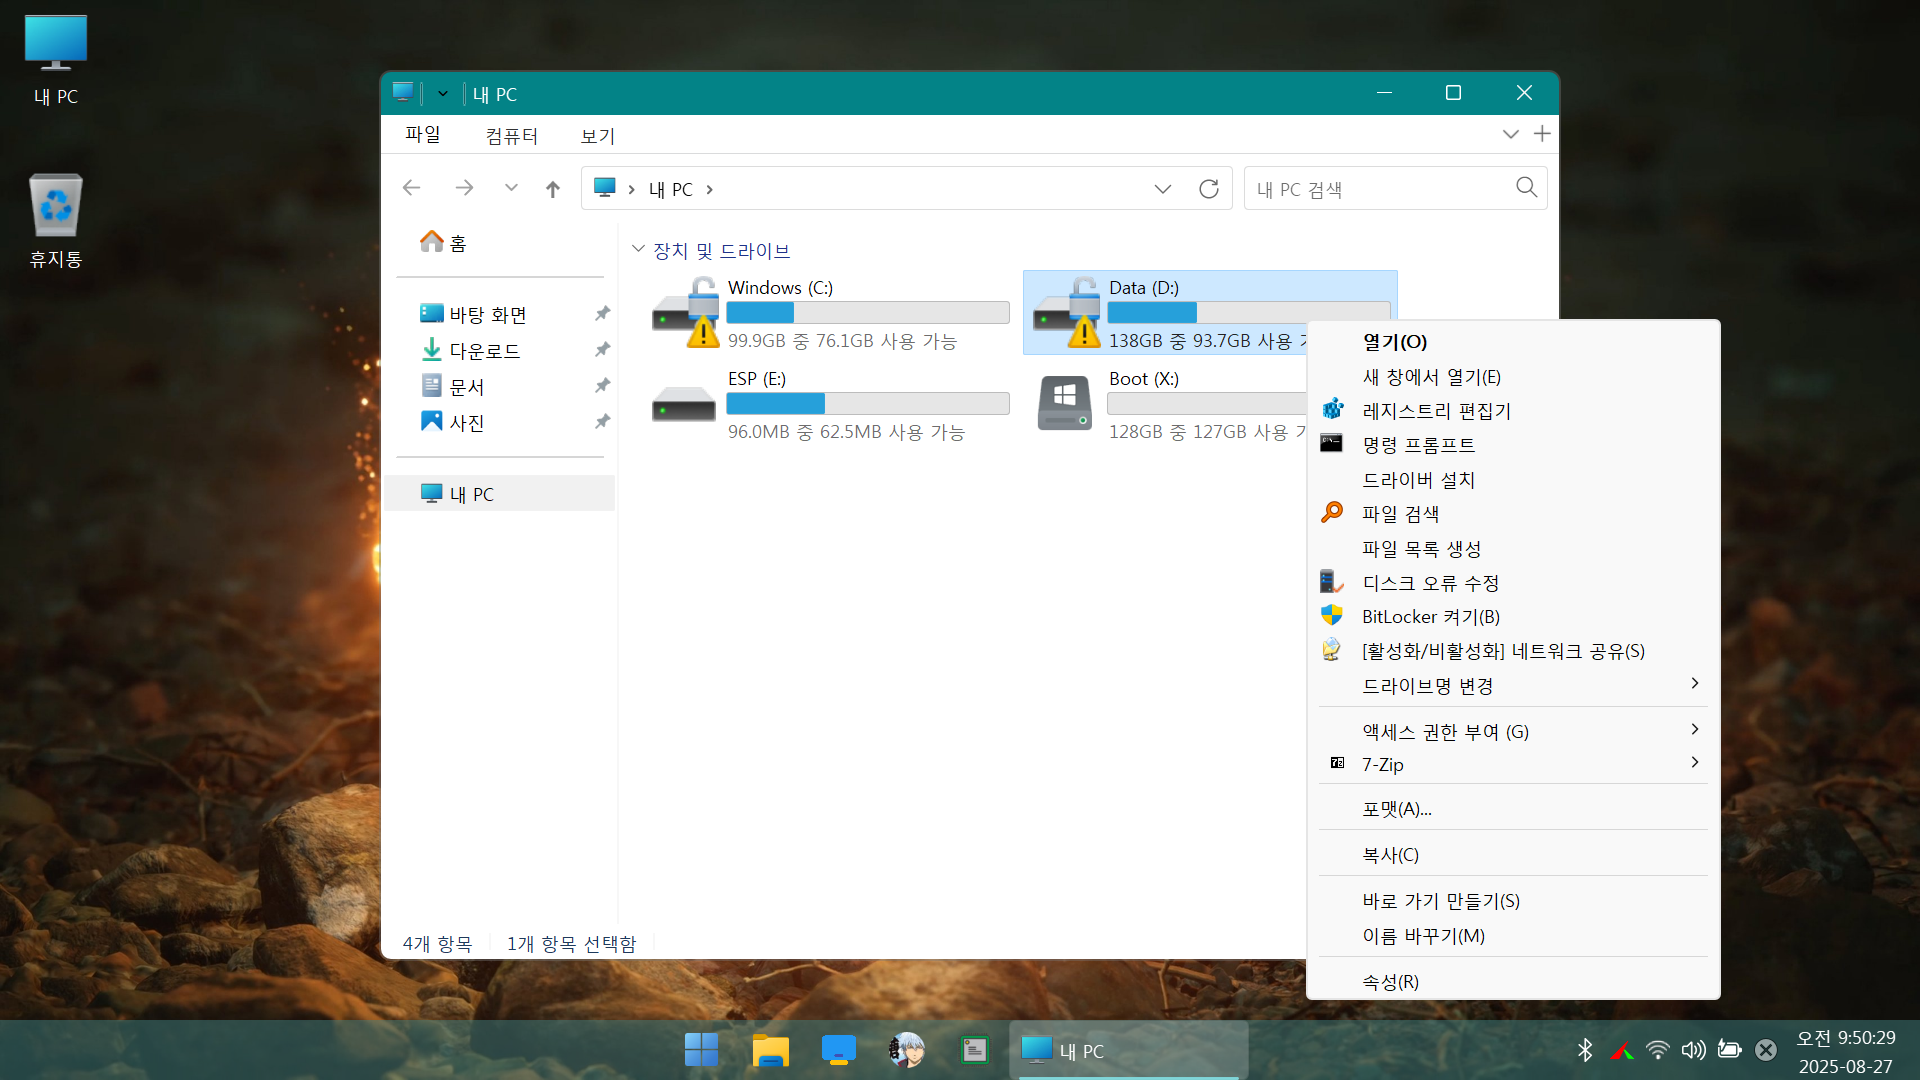Choose 속성(R) in the context menu

click(1390, 982)
